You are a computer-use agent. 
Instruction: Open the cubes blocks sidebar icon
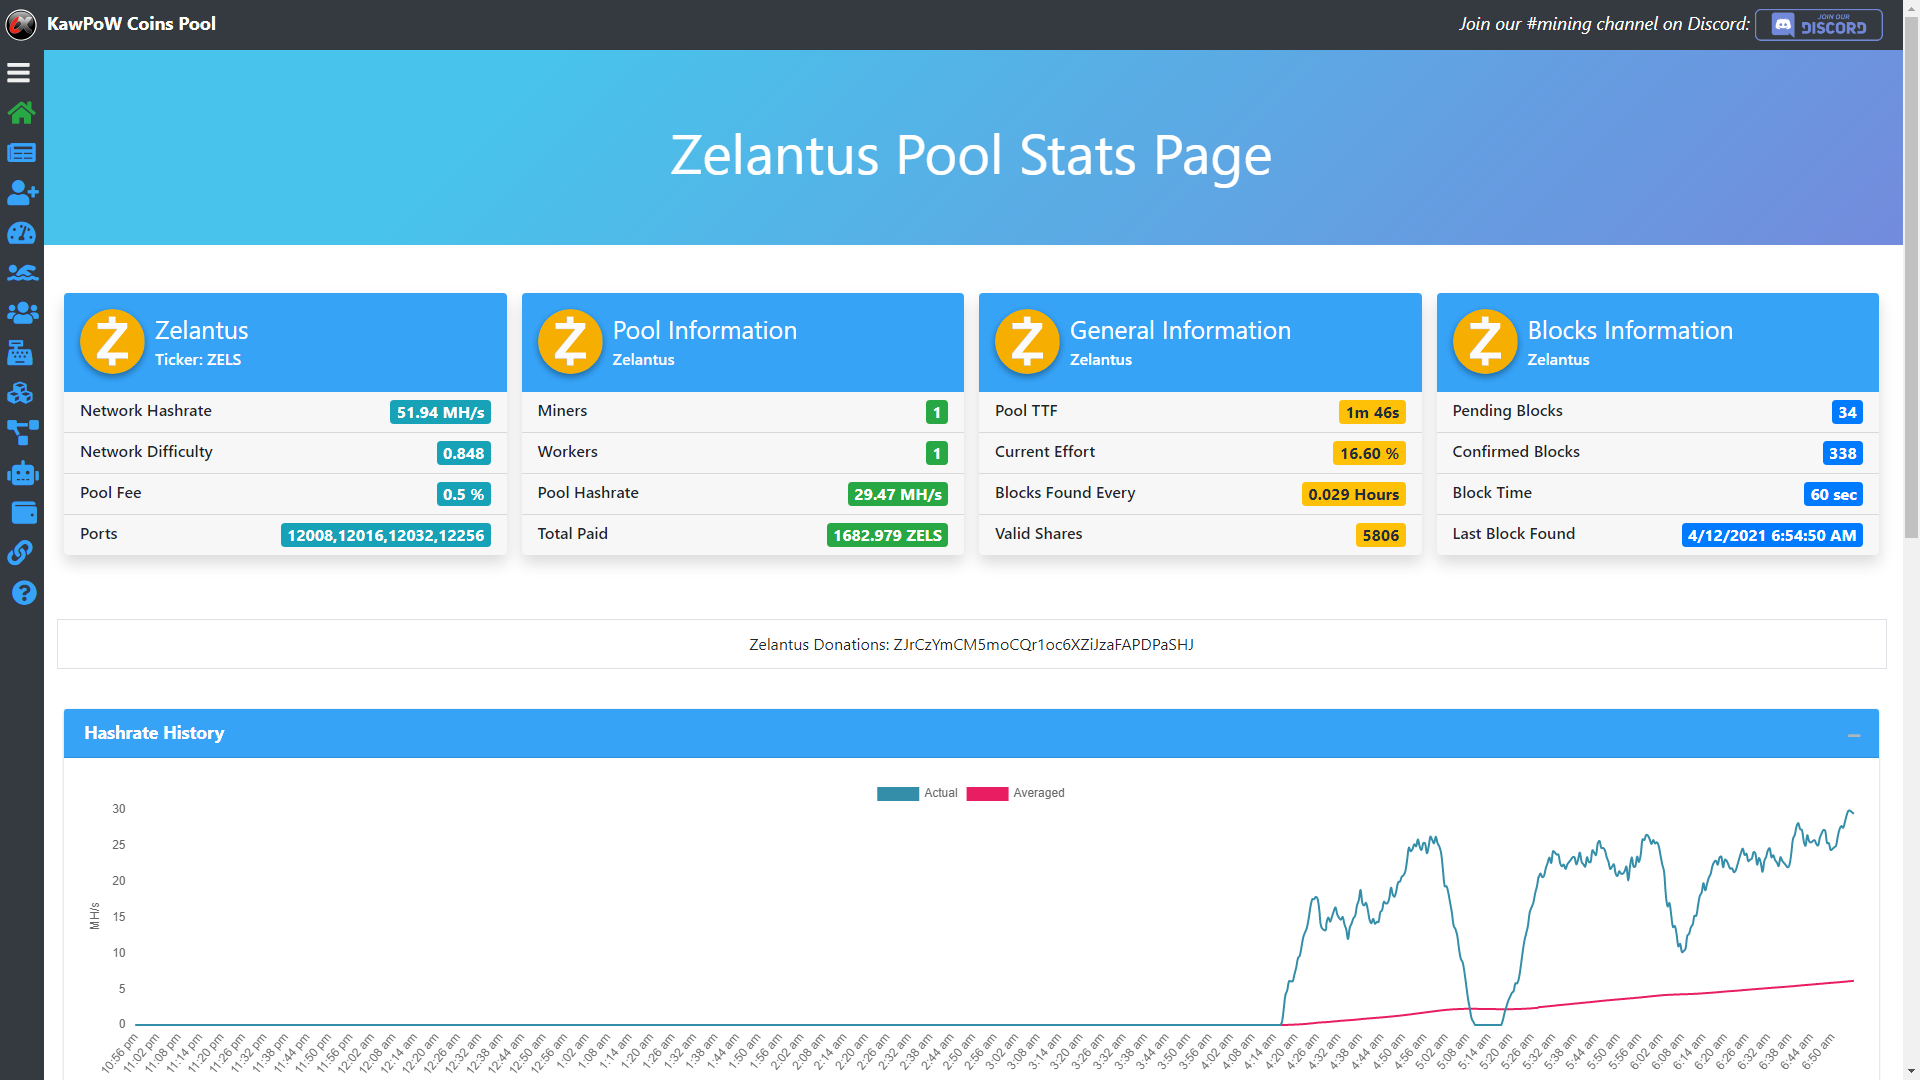tap(21, 393)
